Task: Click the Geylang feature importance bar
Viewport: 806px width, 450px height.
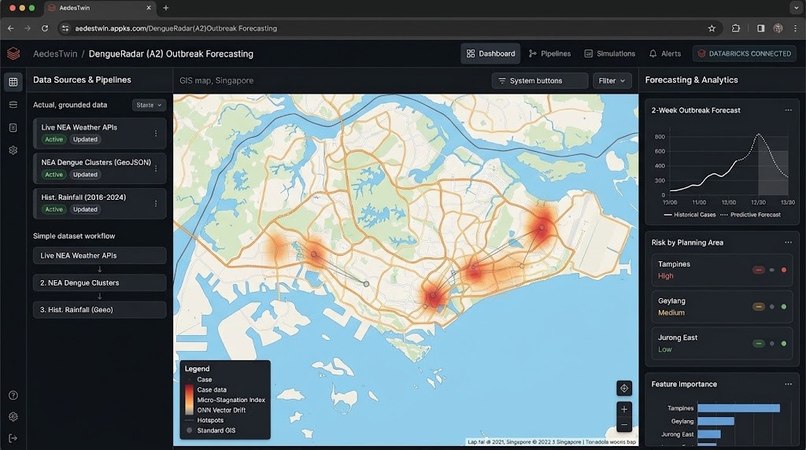Action: click(716, 421)
